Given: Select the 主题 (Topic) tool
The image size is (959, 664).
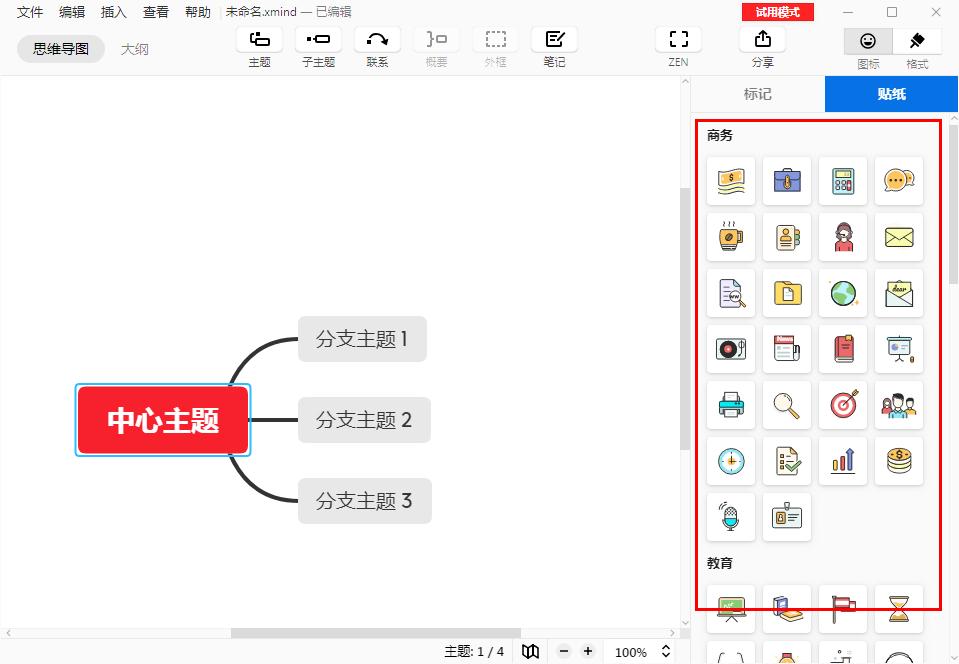Looking at the screenshot, I should tap(259, 44).
